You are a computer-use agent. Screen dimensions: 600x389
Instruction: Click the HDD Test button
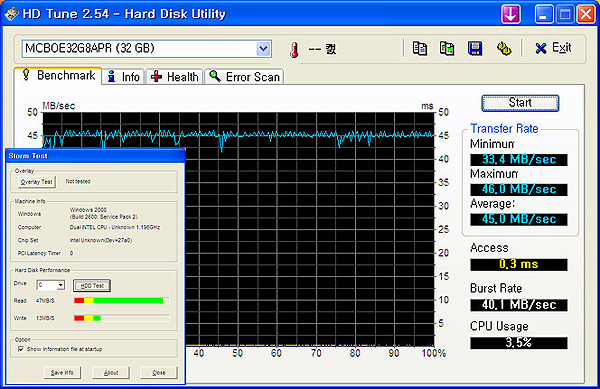point(92,285)
